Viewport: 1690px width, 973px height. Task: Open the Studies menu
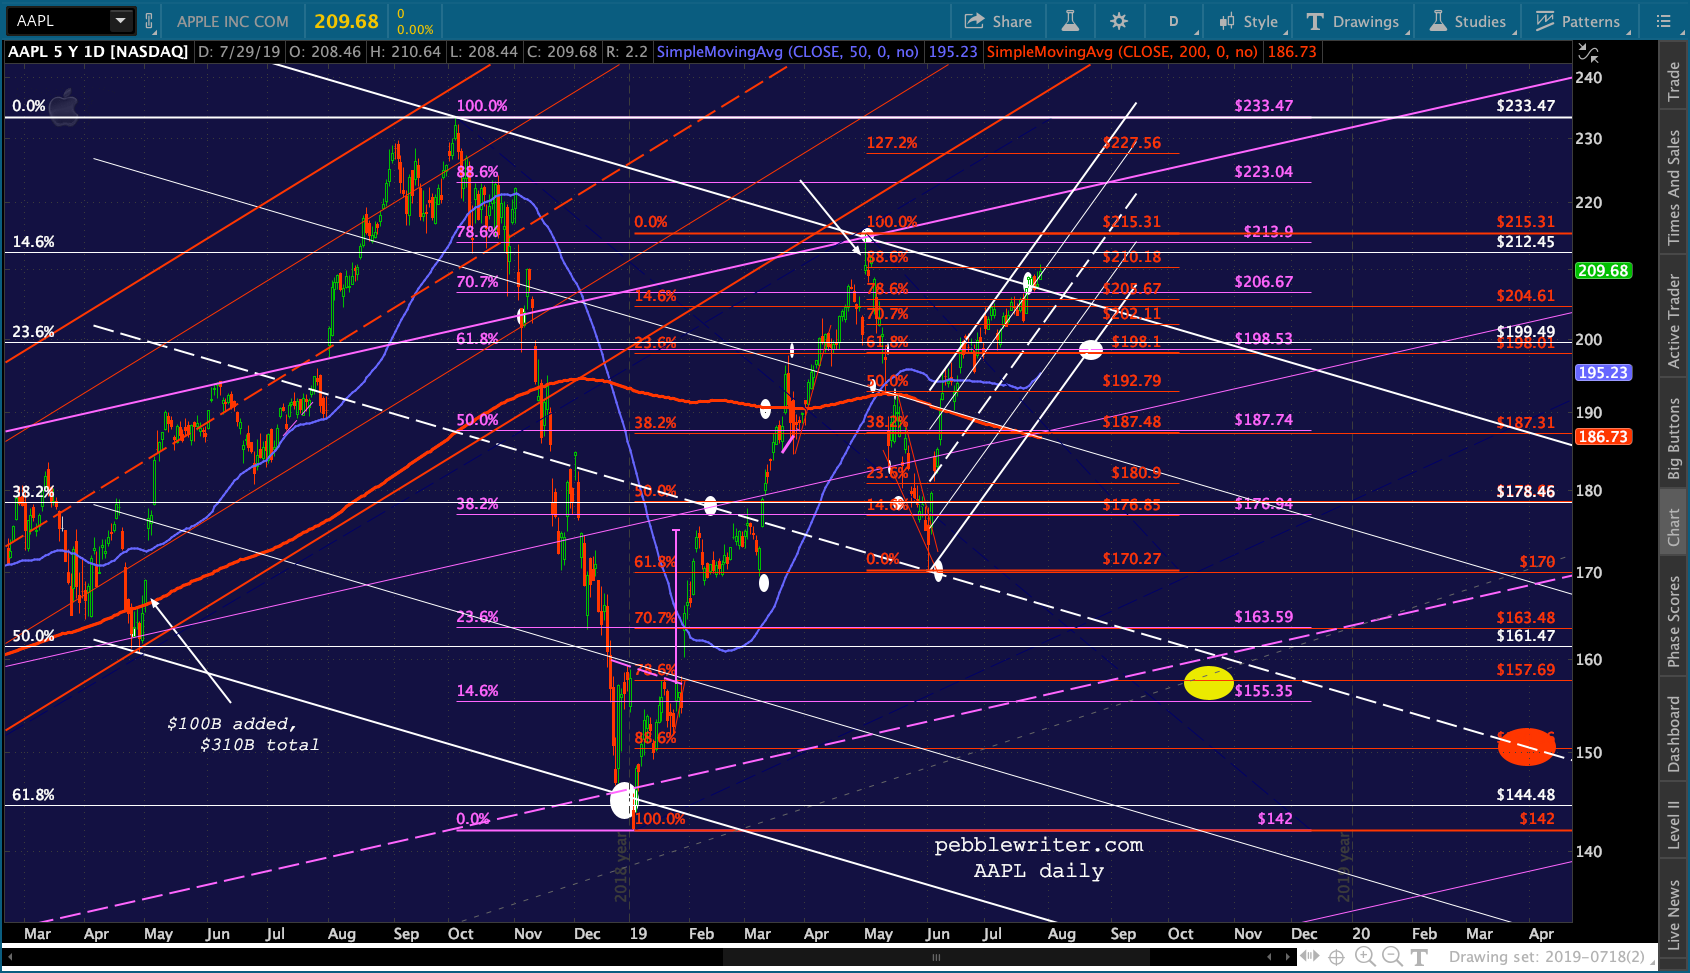[1468, 21]
